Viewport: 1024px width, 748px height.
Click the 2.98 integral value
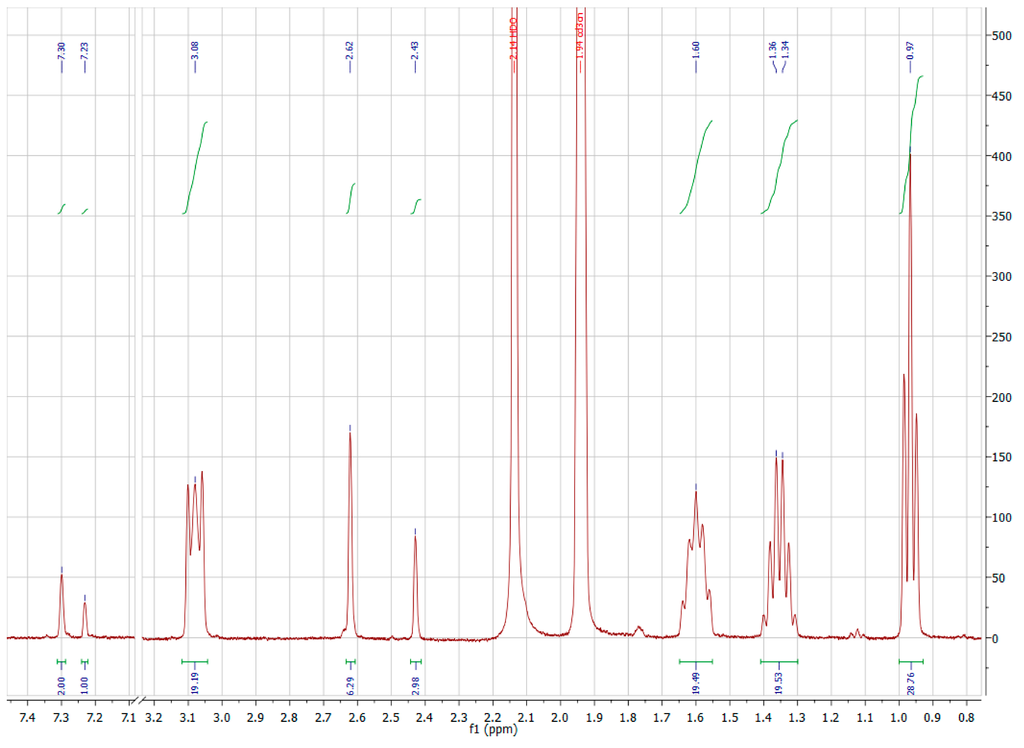click(416, 683)
